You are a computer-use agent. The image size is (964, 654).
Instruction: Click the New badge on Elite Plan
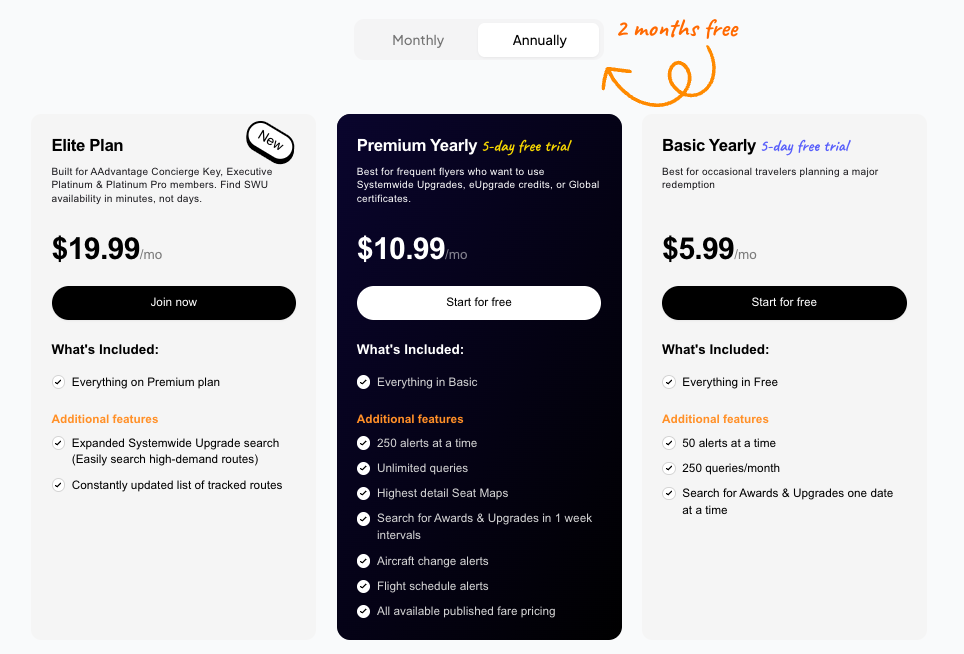click(x=269, y=142)
